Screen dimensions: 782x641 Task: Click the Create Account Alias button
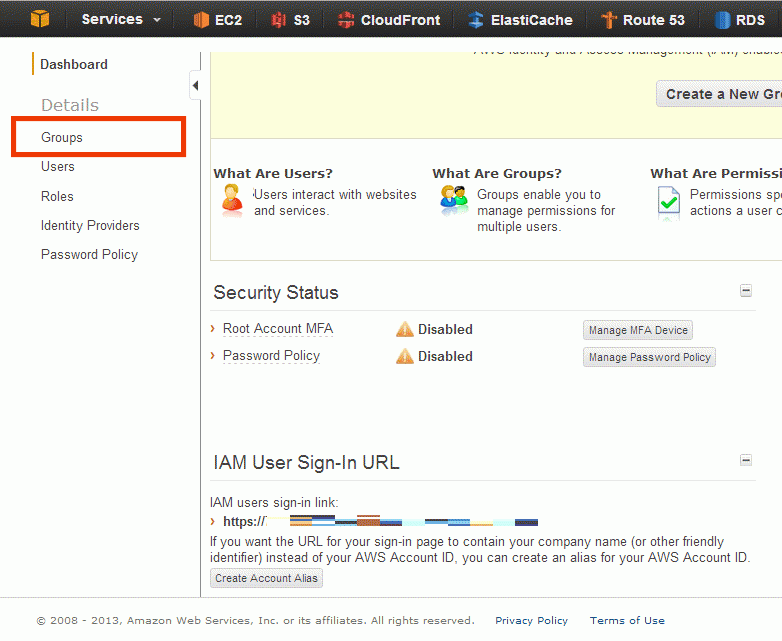coord(266,578)
